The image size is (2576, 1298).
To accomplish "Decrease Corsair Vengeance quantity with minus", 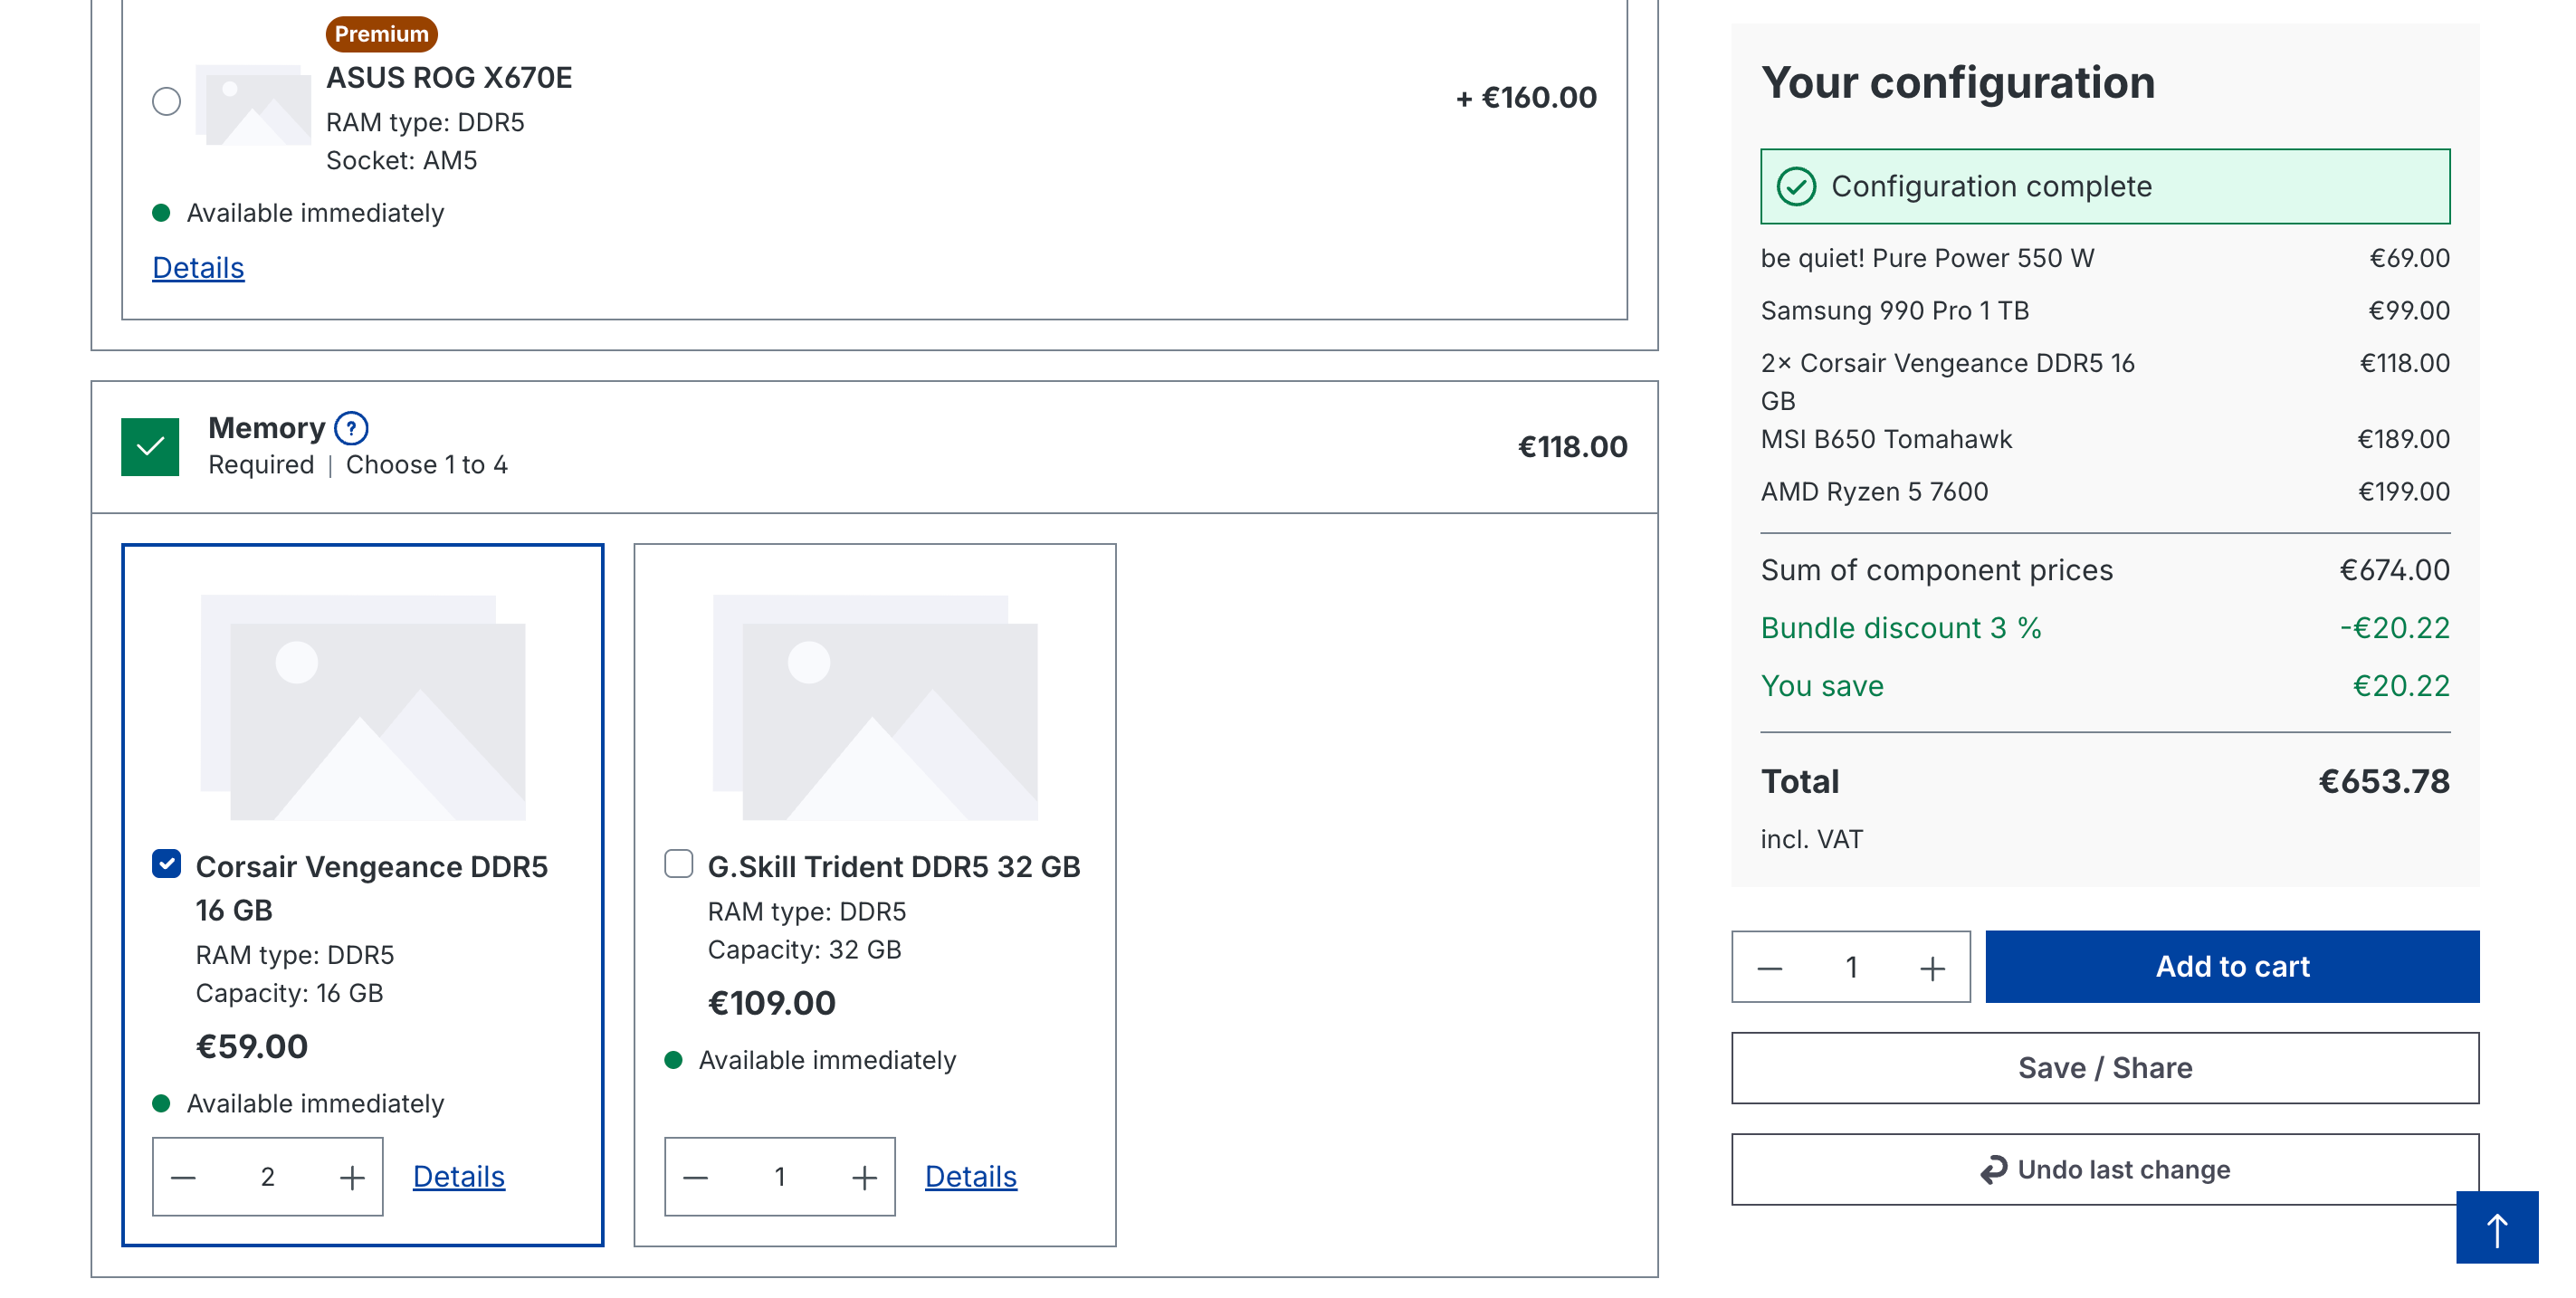I will [x=183, y=1177].
